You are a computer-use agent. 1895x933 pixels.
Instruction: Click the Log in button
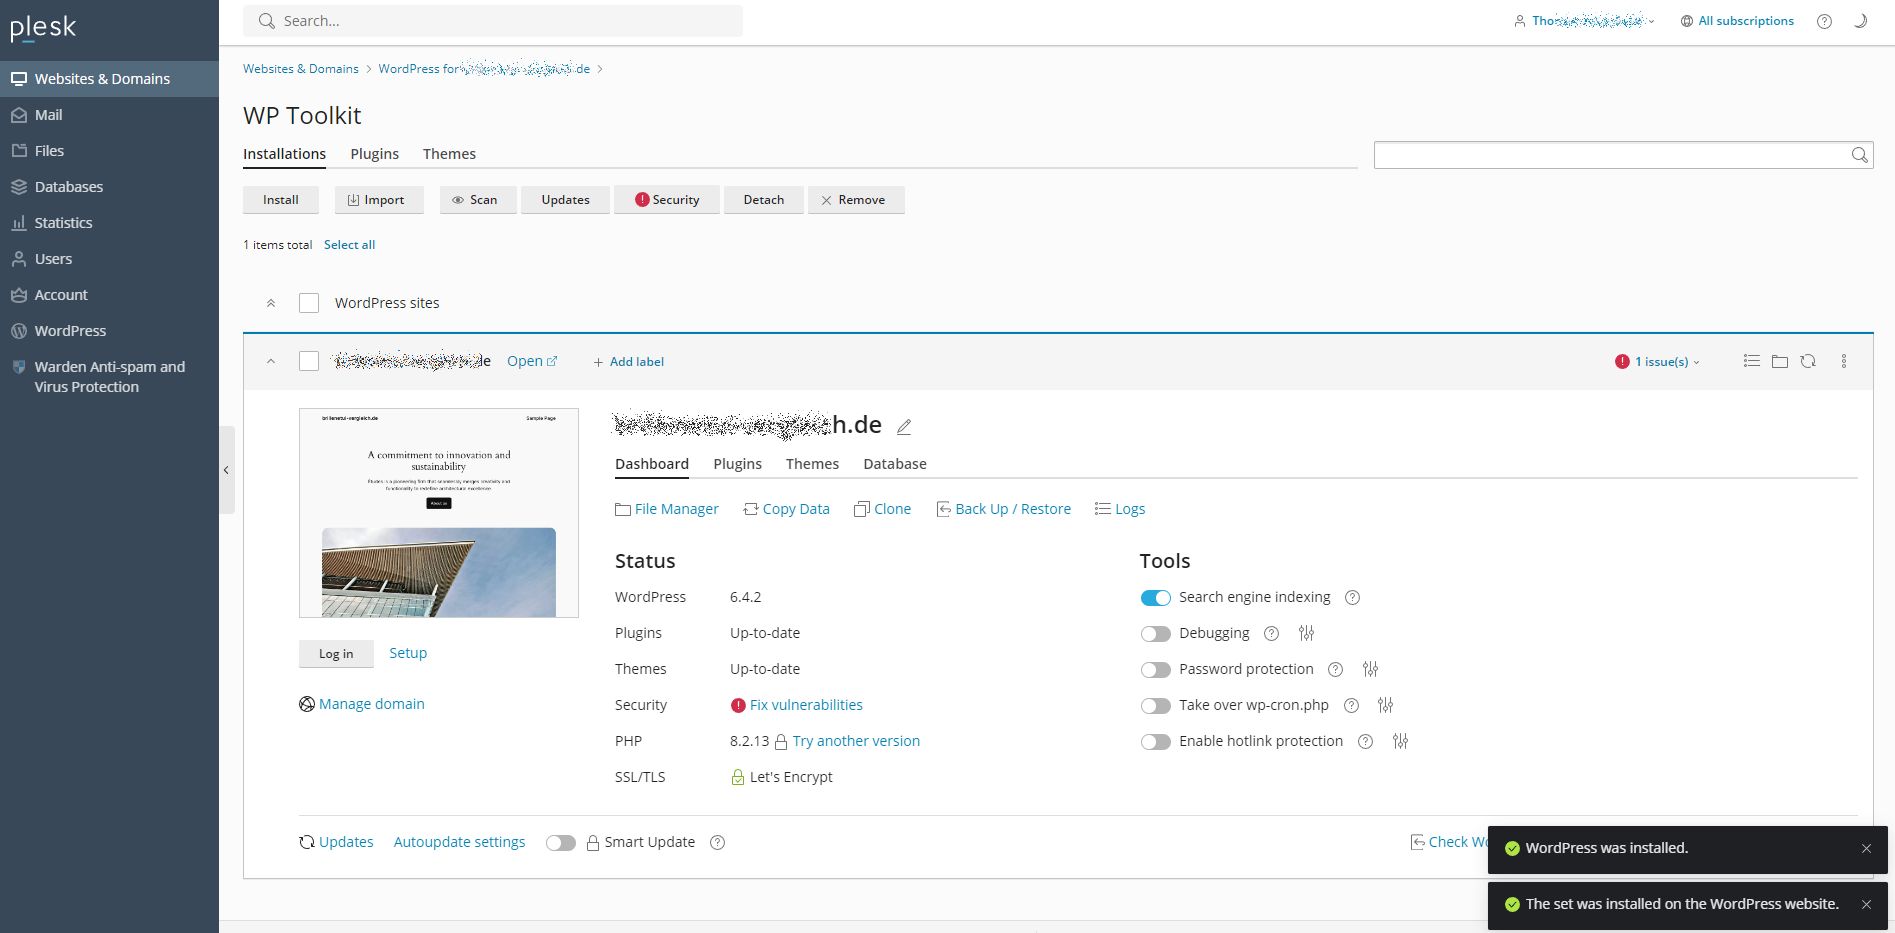point(336,654)
